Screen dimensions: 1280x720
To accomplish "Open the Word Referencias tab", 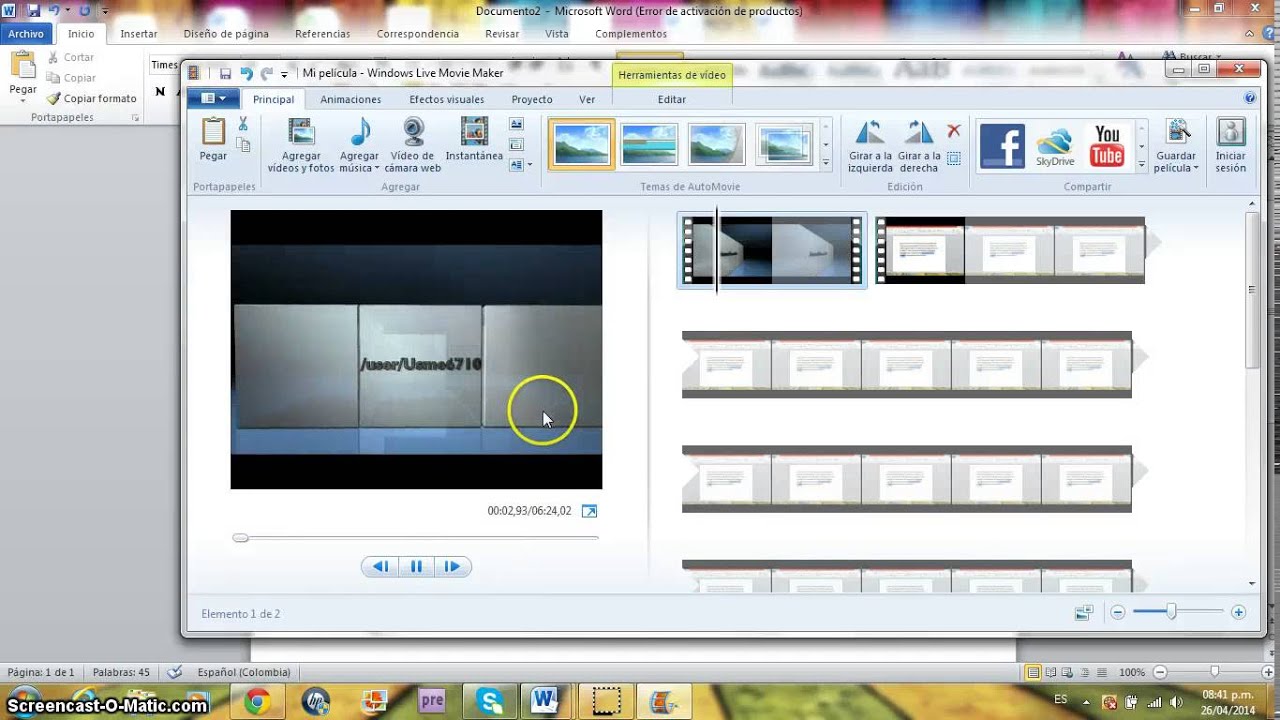I will click(x=322, y=34).
